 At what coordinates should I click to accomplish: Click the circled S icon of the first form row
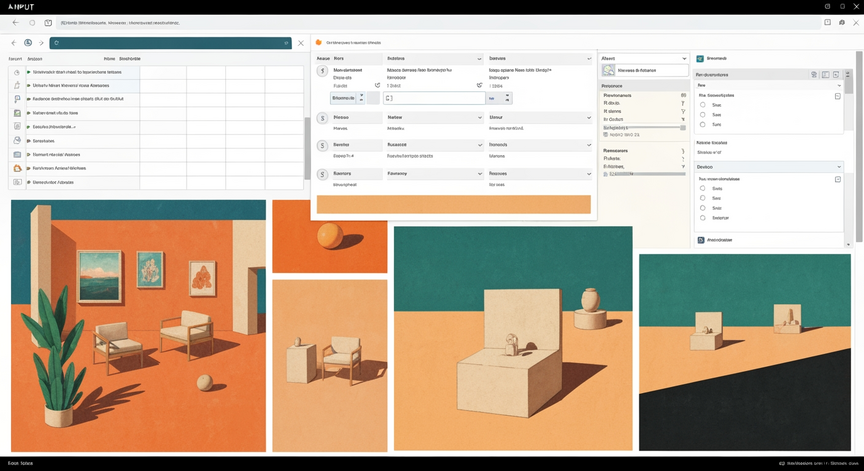pyautogui.click(x=322, y=71)
